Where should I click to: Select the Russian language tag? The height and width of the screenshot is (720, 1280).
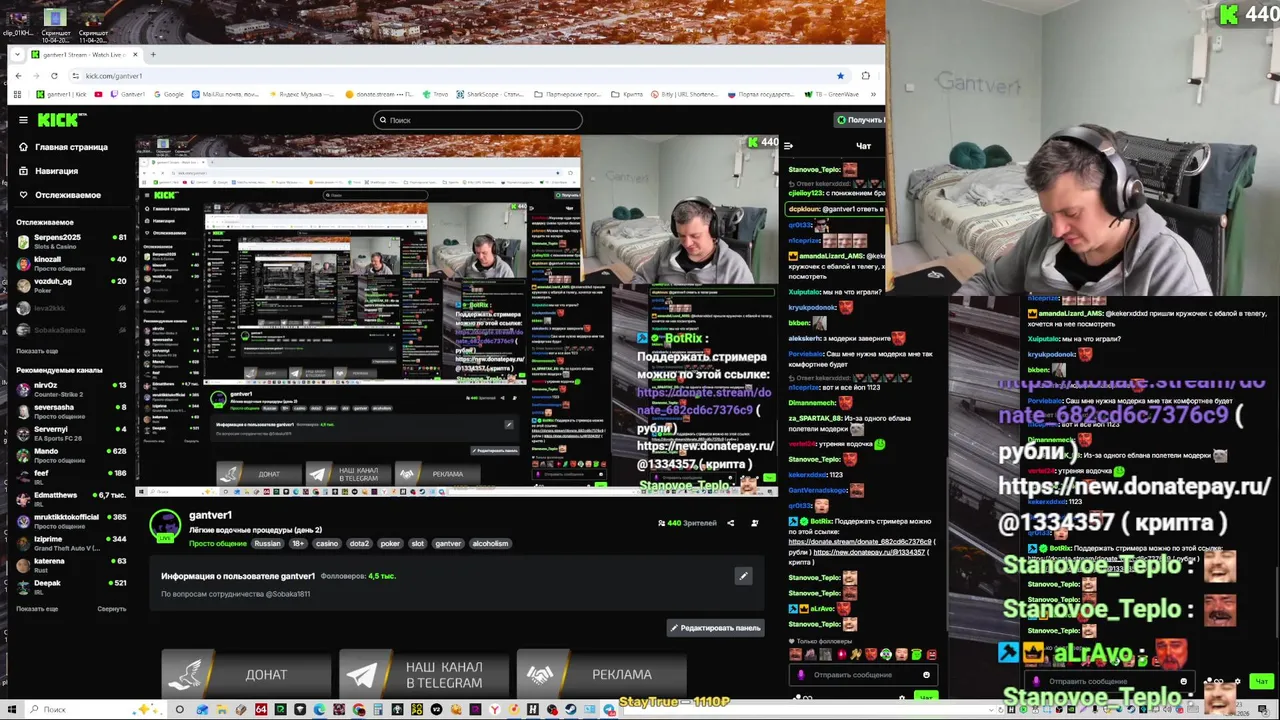point(267,544)
